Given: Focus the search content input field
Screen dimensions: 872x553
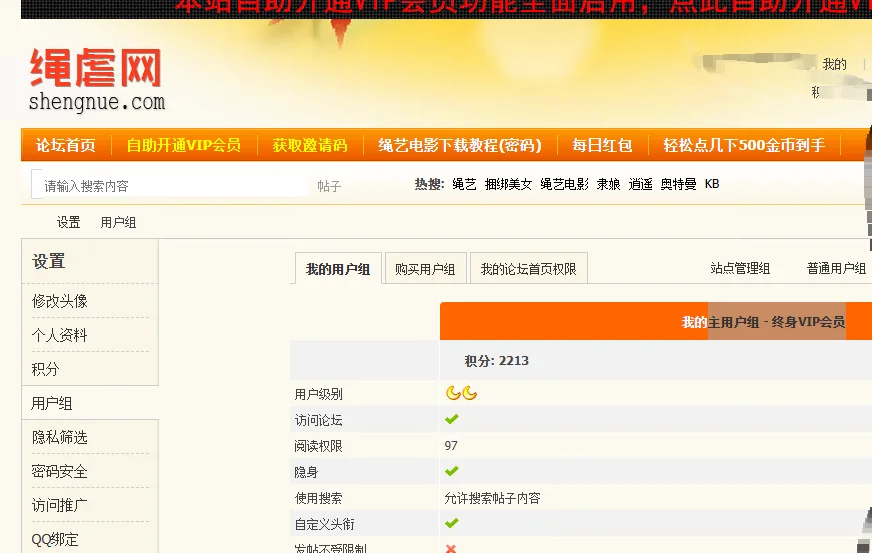Looking at the screenshot, I should [170, 185].
